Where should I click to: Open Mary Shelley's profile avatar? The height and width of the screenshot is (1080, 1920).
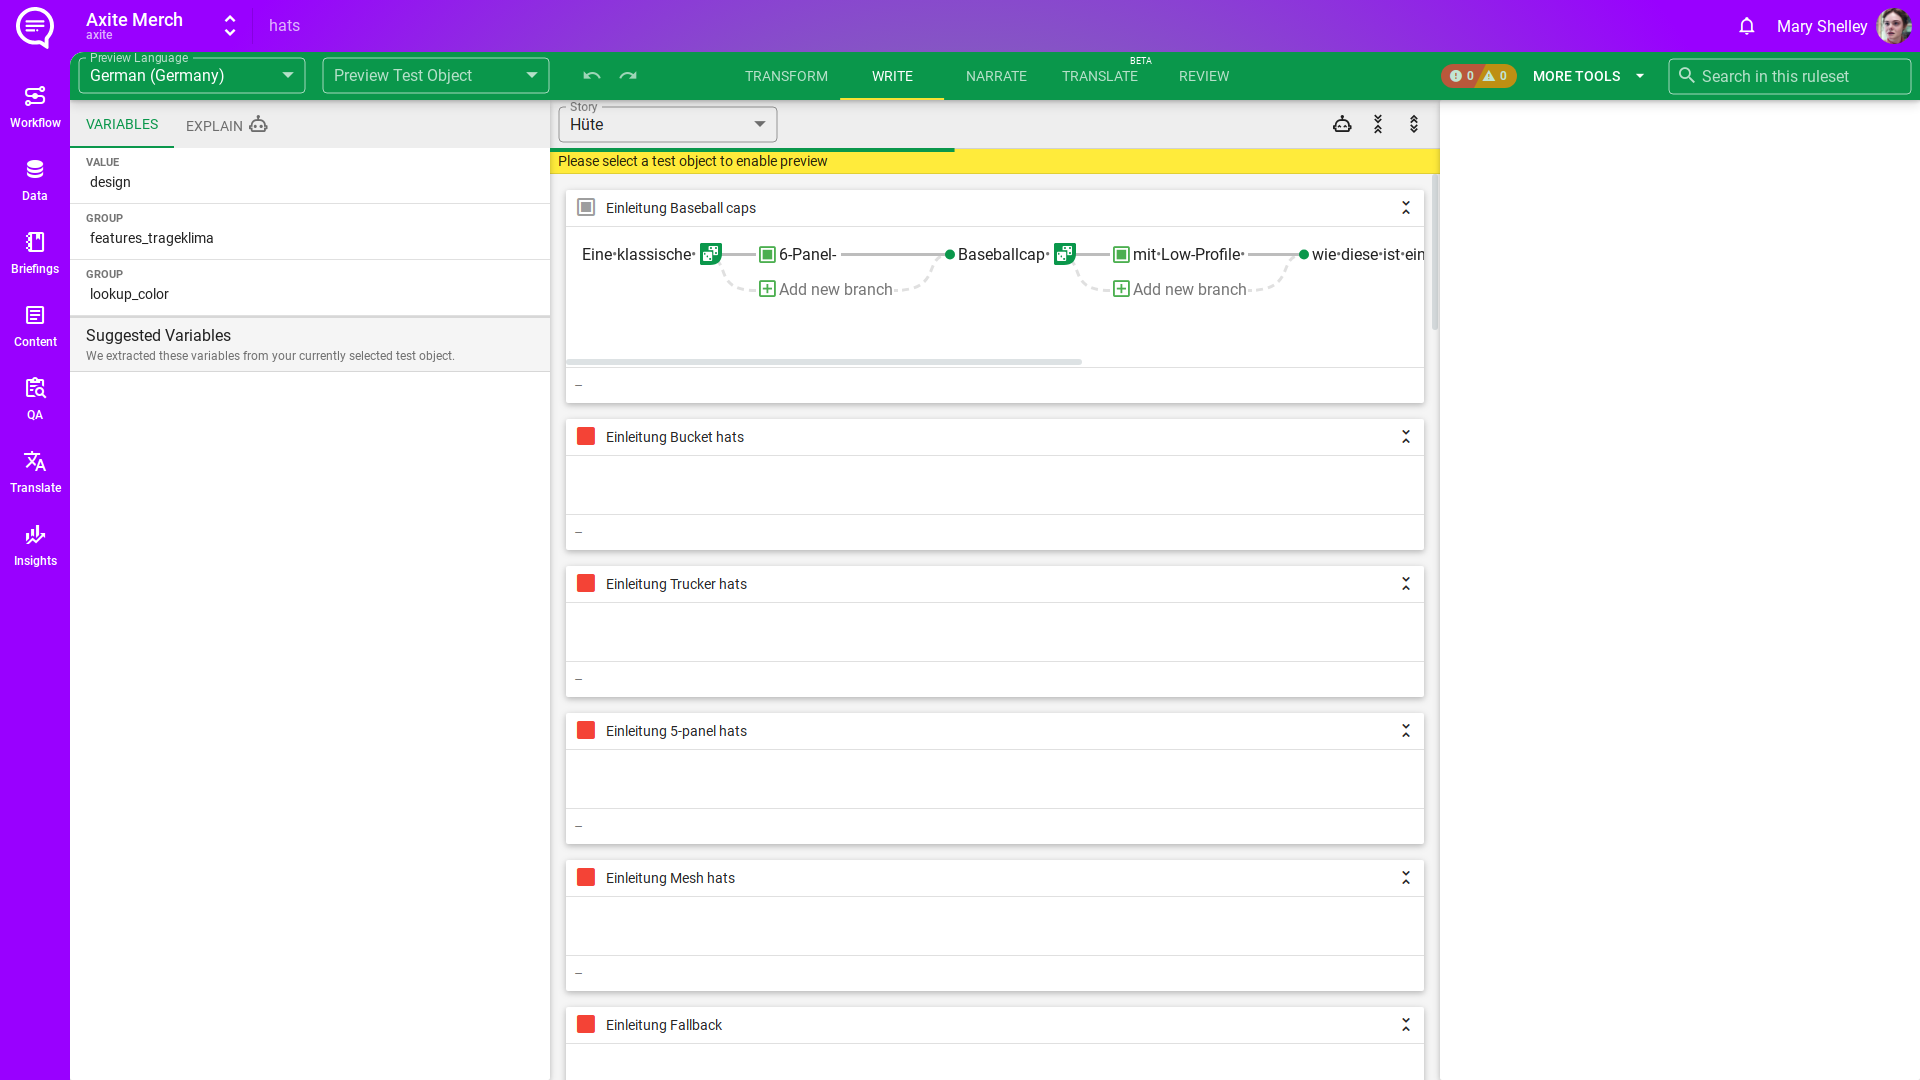[1893, 26]
